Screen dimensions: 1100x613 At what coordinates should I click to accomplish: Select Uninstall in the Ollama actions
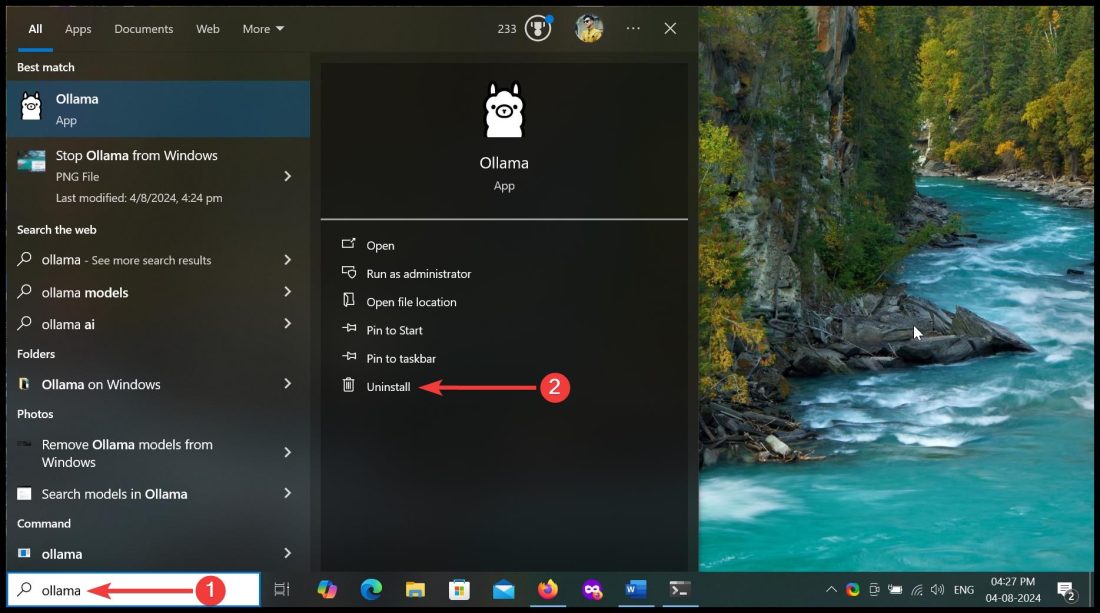(388, 387)
